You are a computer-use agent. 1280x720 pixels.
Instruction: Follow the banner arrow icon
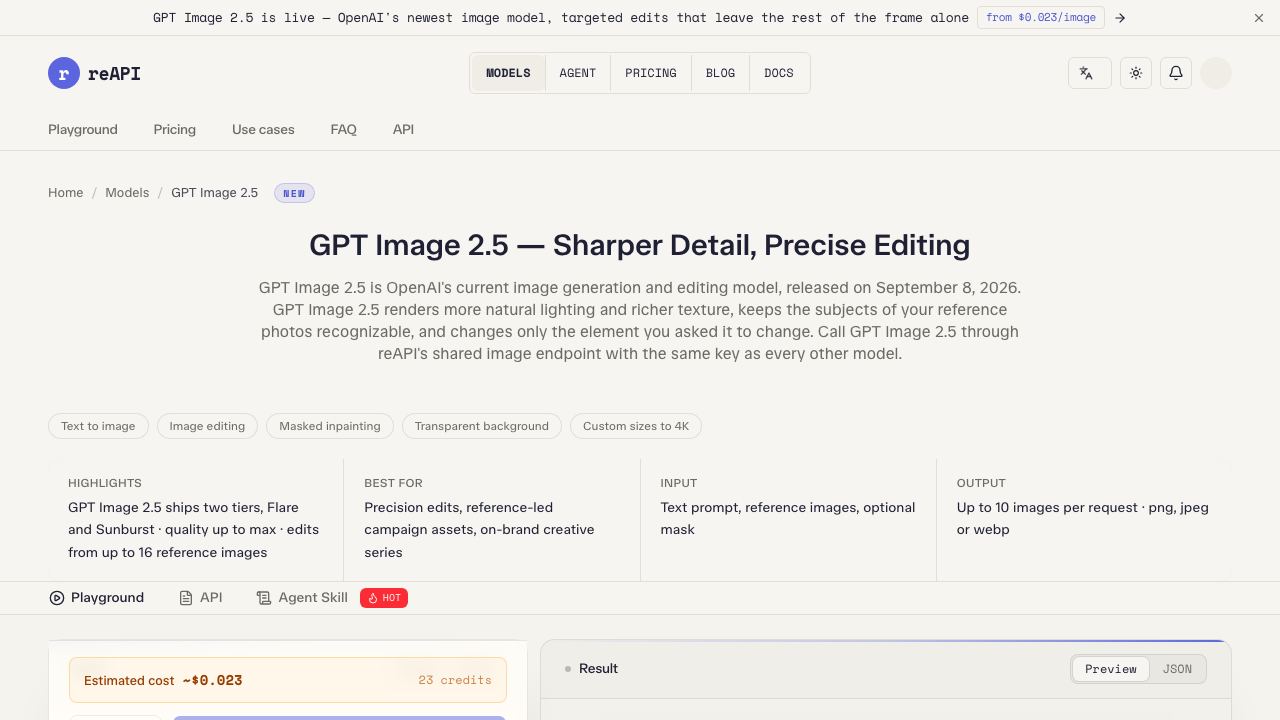(x=1120, y=18)
